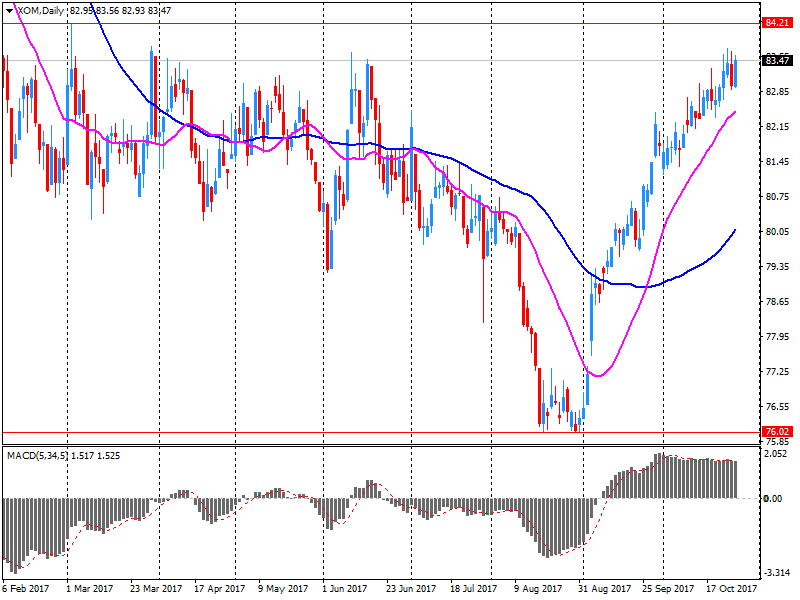Click the latest blue candlestick on the chart
The height and width of the screenshot is (600, 800).
(735, 71)
